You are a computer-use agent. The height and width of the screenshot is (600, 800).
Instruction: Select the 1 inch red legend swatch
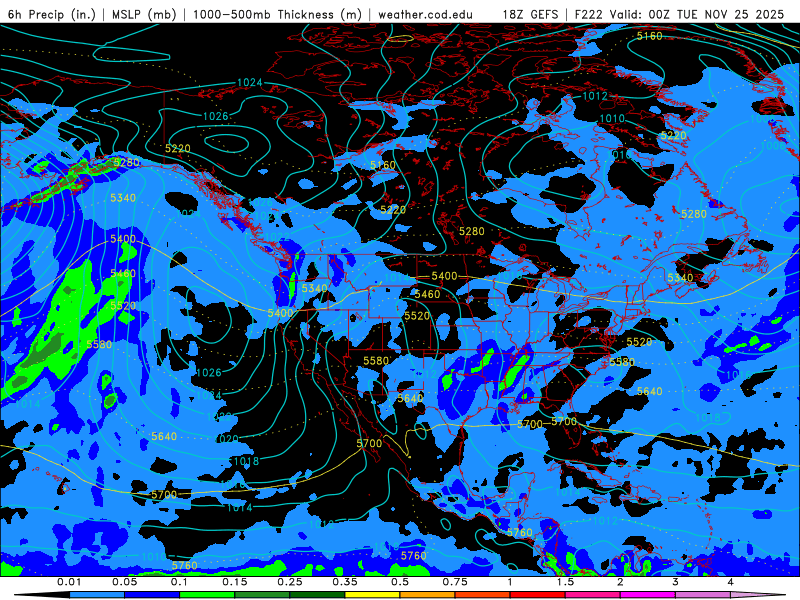tap(538, 595)
